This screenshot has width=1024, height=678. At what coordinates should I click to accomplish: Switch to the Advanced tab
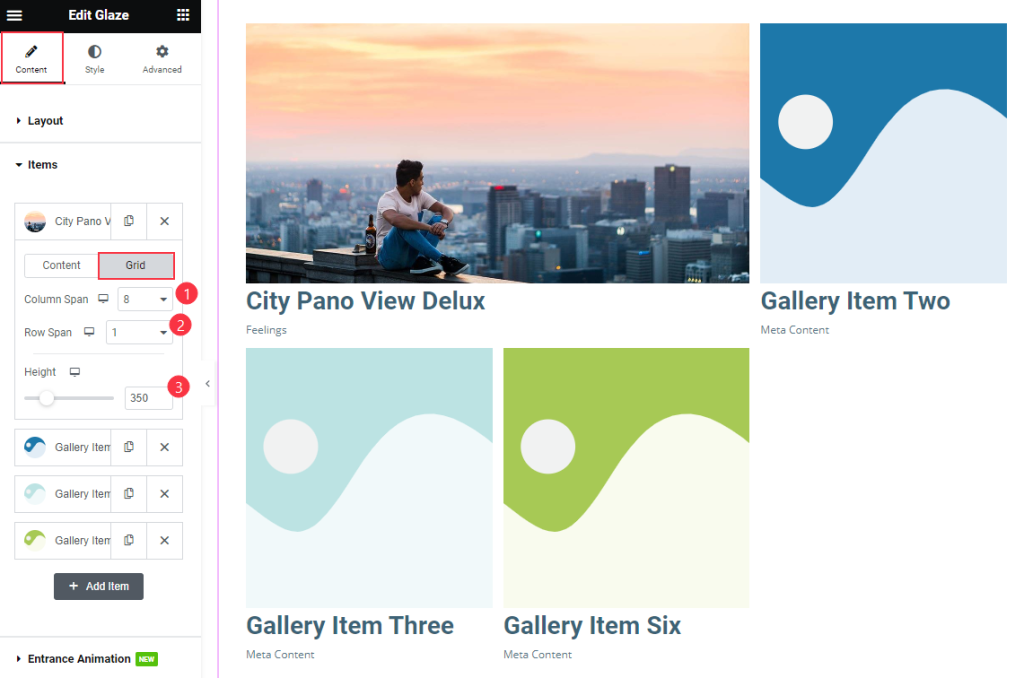(x=162, y=59)
